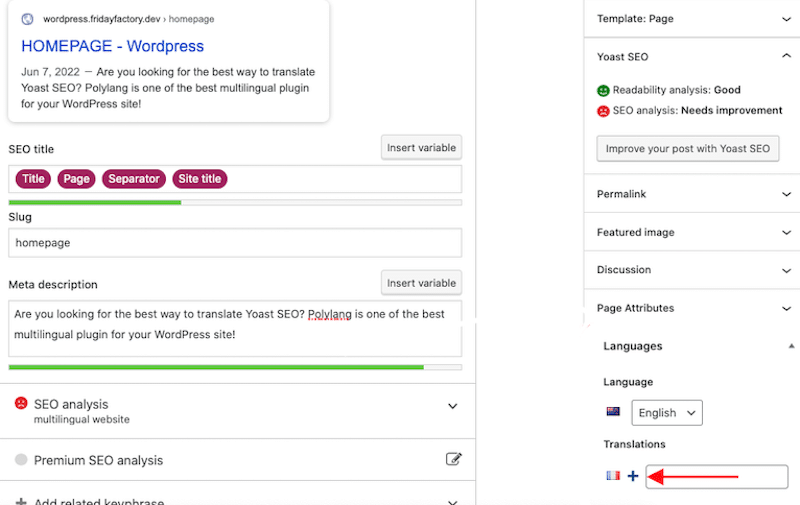Screen dimensions: 800x505
Task: Click the SEO analysis: Needs improvement text
Action: click(697, 111)
